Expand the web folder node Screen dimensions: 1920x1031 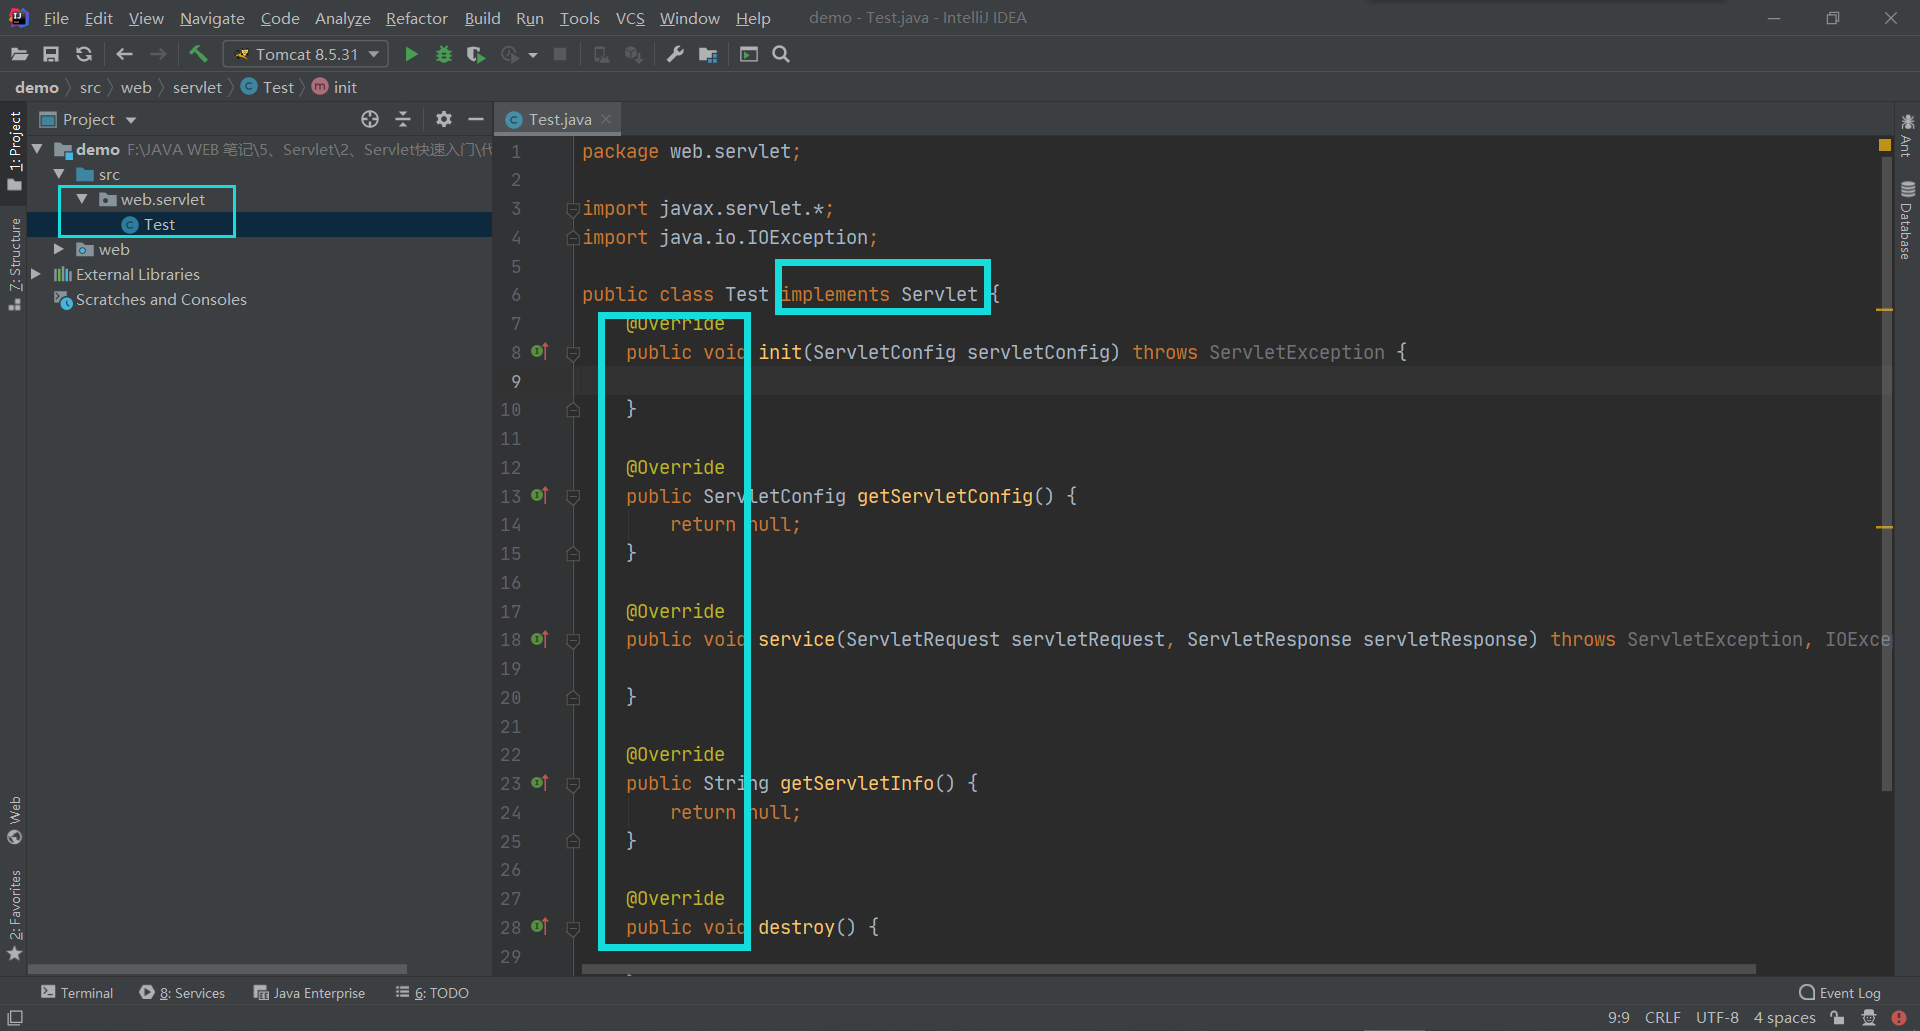coord(59,249)
